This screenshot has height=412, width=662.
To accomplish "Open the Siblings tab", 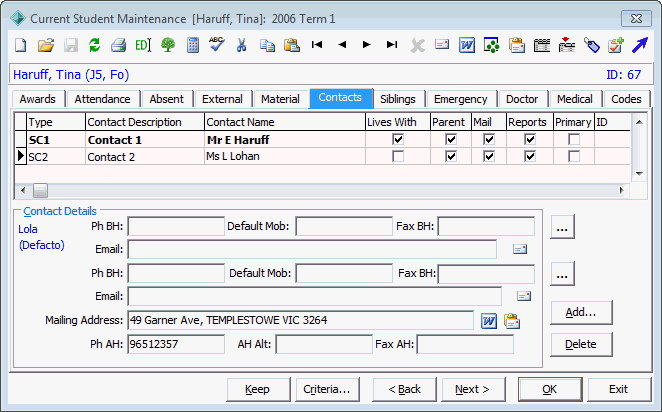I will point(398,99).
